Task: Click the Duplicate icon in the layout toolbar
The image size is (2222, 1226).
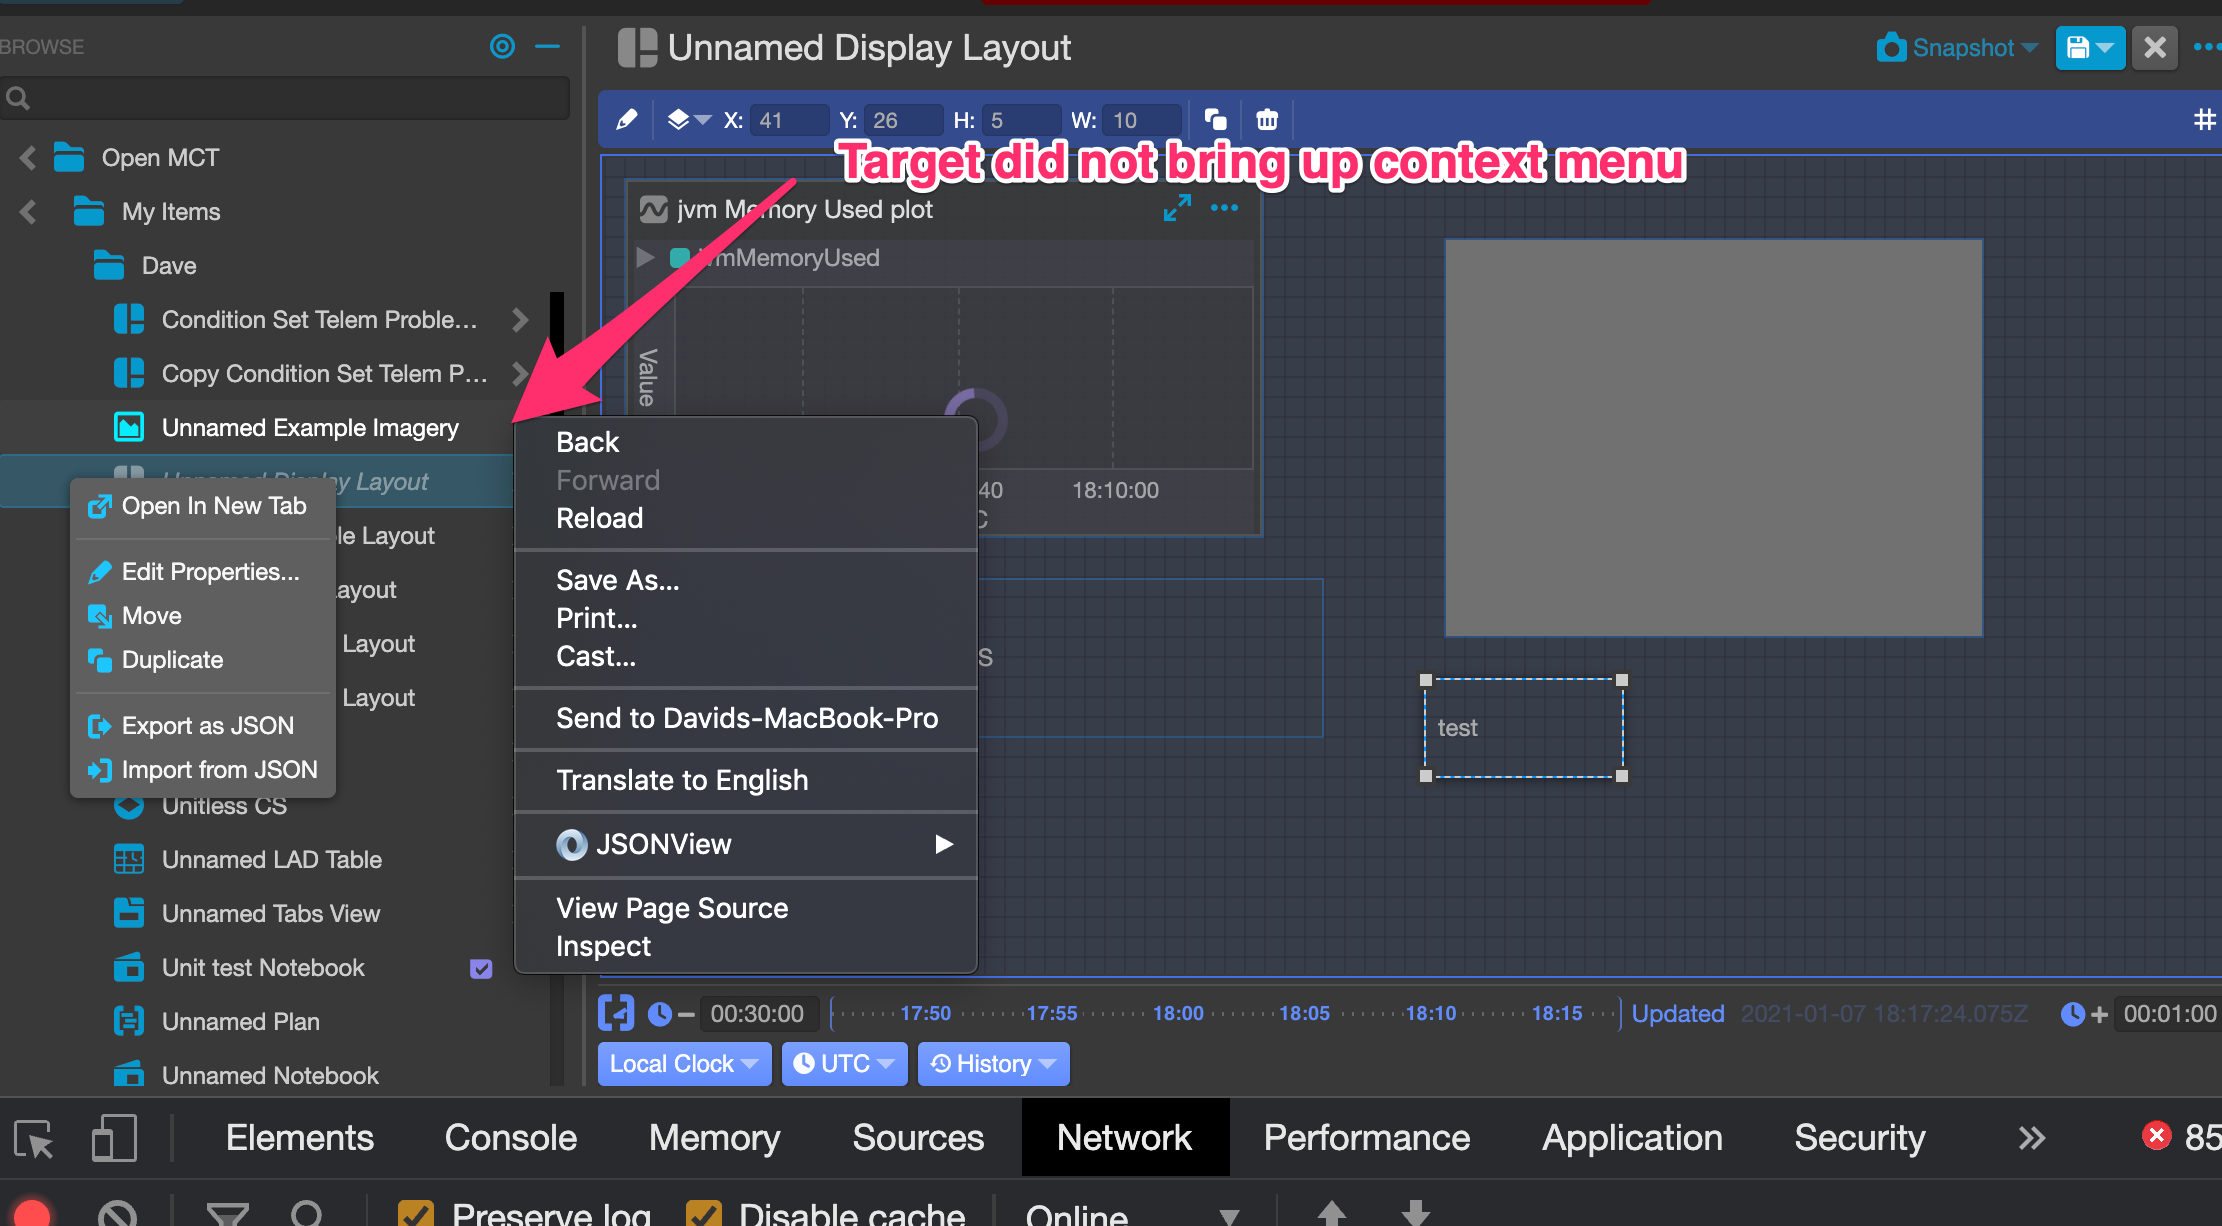Action: [1215, 119]
